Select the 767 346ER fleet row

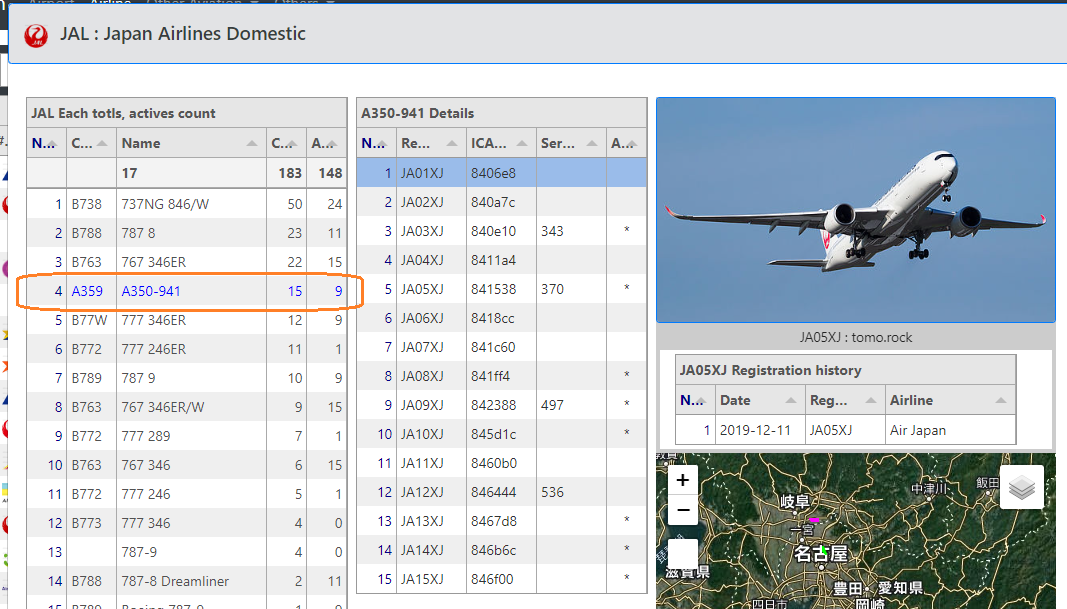(186, 262)
